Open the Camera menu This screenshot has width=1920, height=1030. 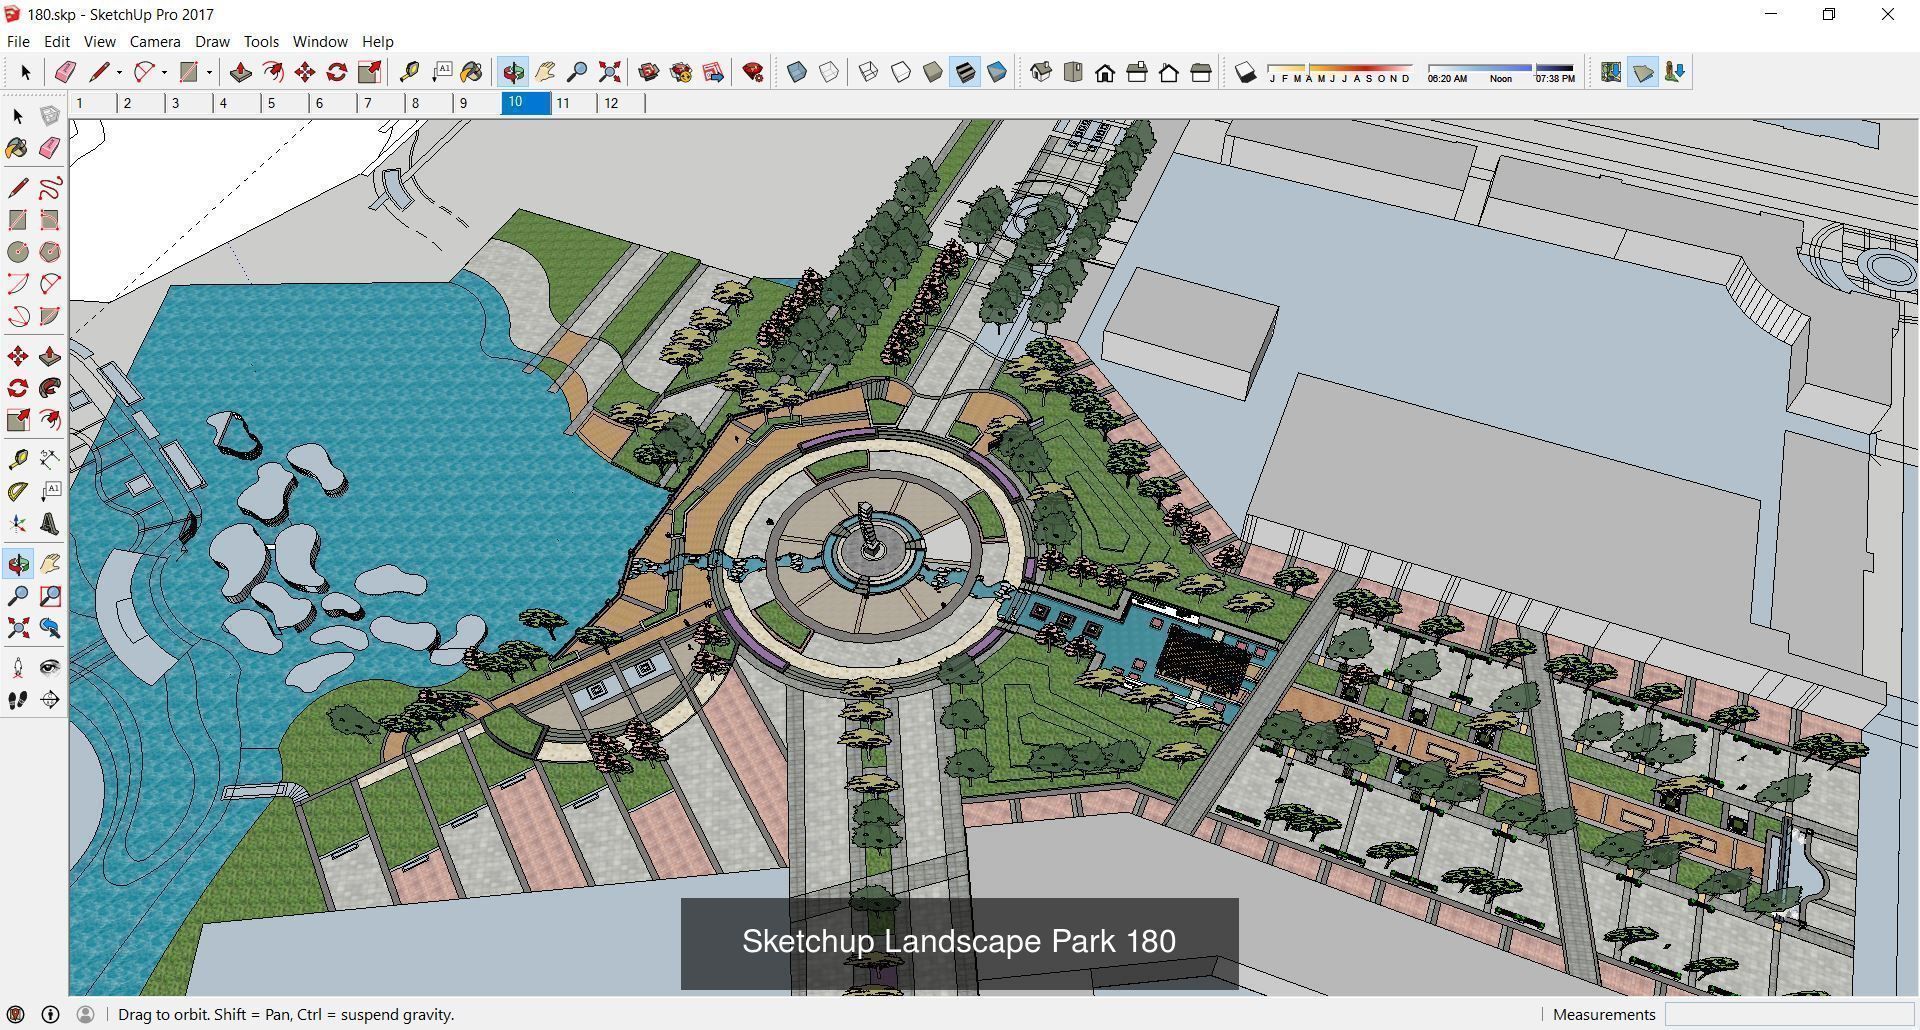[155, 41]
